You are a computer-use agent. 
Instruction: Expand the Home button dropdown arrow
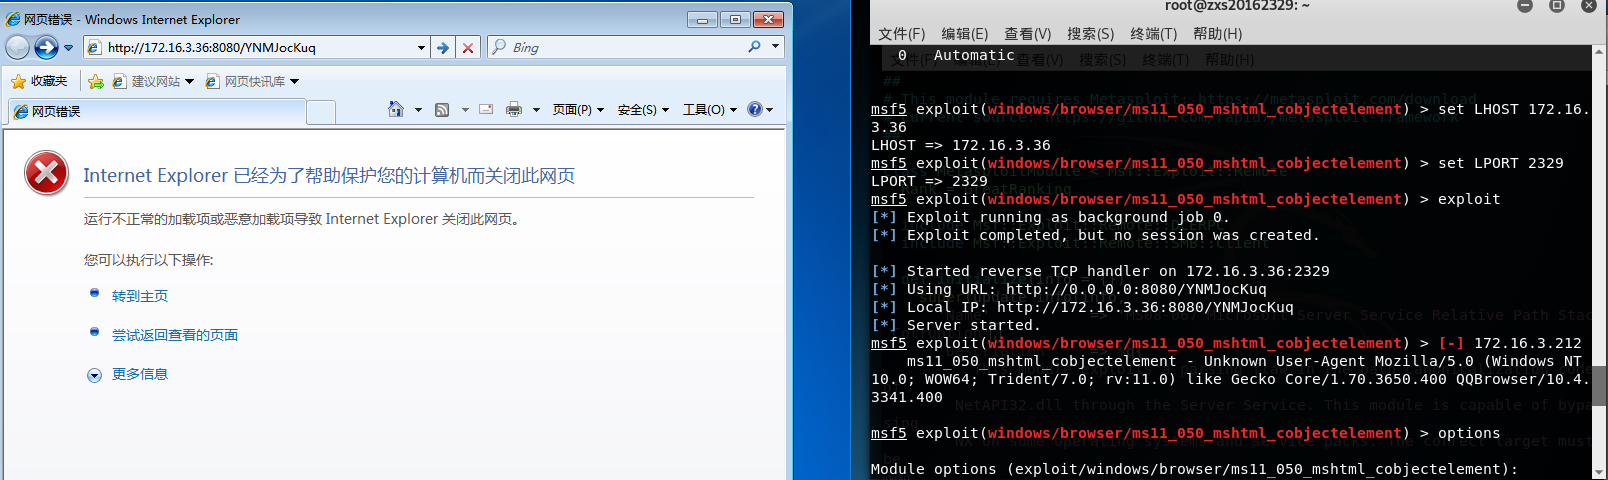click(x=418, y=110)
